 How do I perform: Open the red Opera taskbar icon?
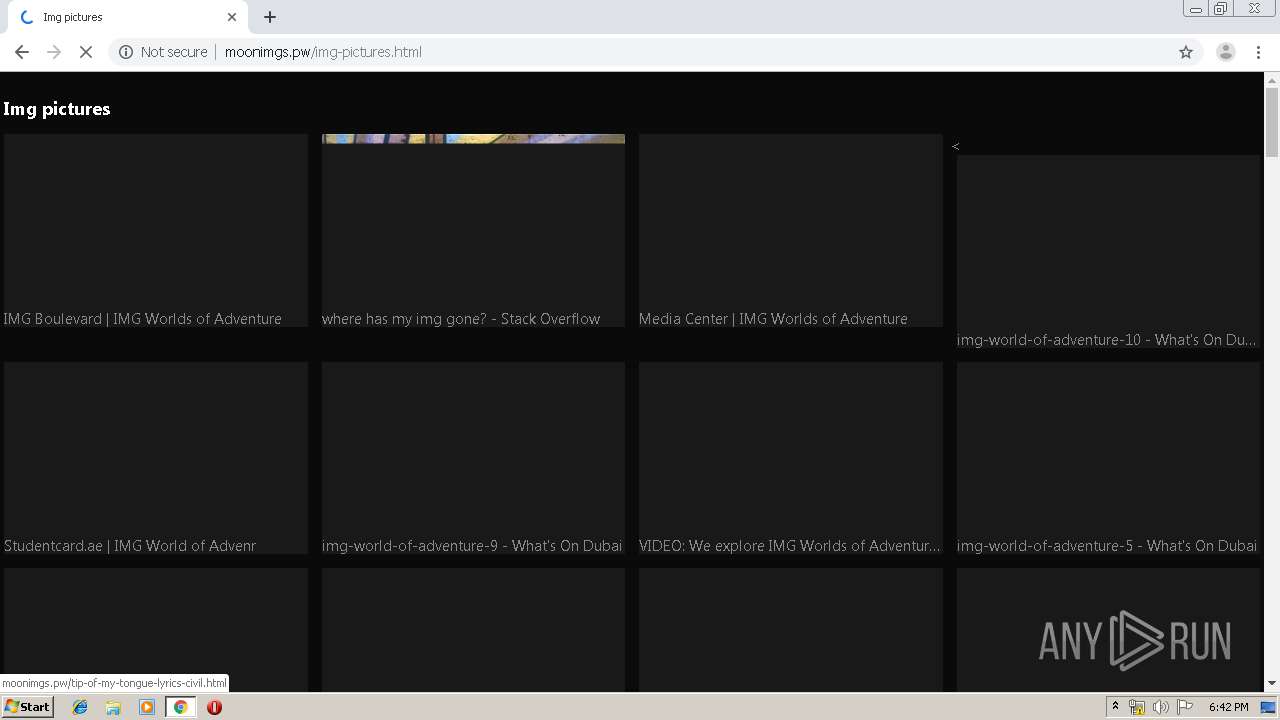click(214, 707)
